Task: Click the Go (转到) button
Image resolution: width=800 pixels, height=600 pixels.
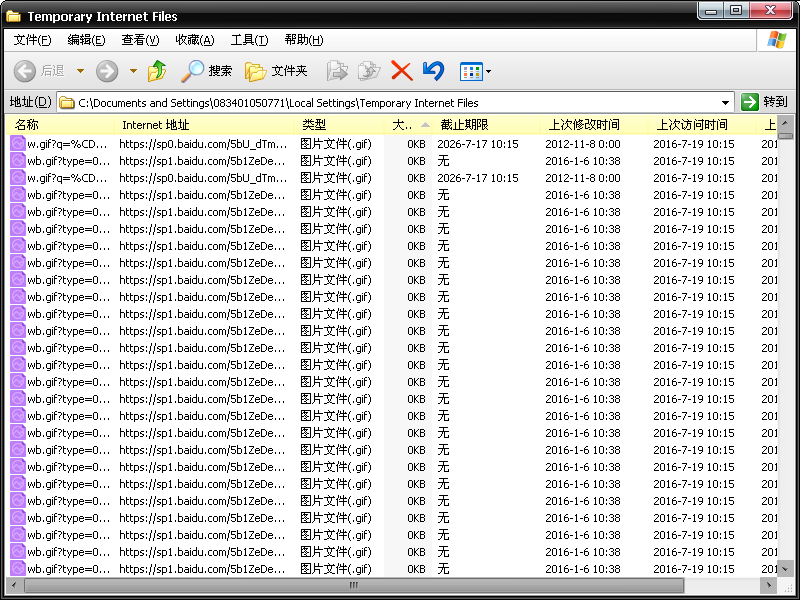Action: (764, 102)
